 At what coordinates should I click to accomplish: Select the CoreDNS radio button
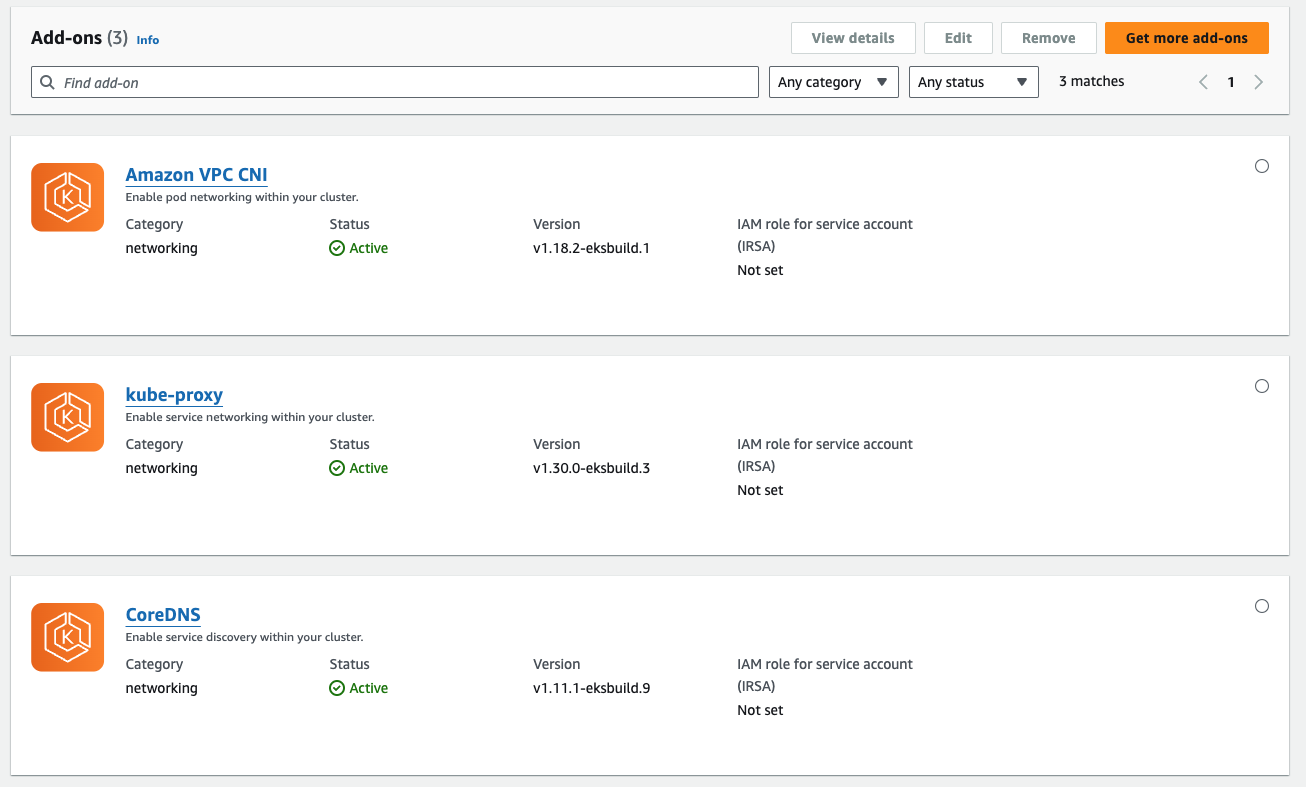pos(1262,606)
